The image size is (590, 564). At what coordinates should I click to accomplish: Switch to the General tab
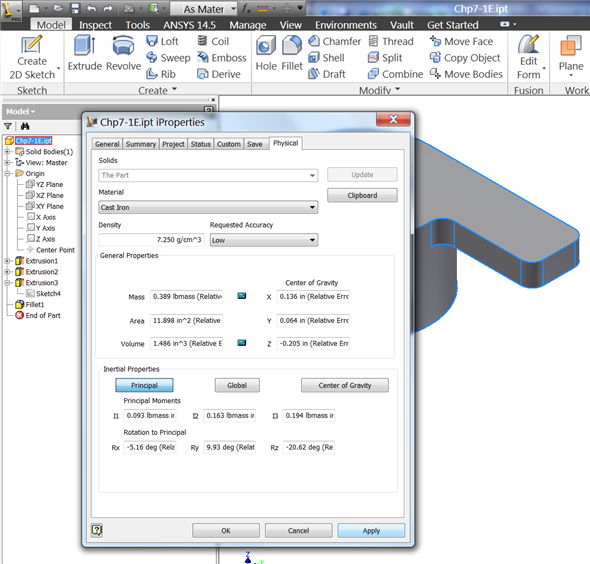tap(107, 144)
